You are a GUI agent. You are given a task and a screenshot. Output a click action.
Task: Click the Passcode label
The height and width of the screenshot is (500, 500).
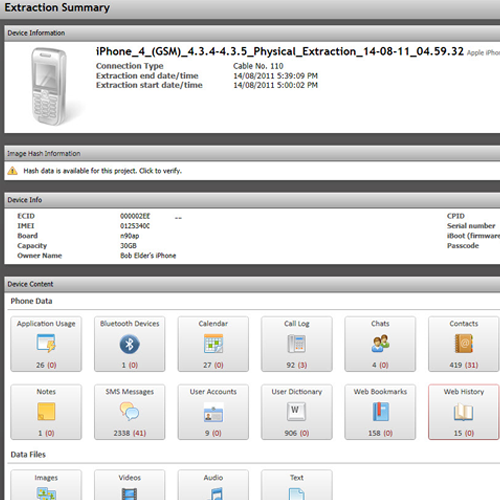[x=463, y=246]
